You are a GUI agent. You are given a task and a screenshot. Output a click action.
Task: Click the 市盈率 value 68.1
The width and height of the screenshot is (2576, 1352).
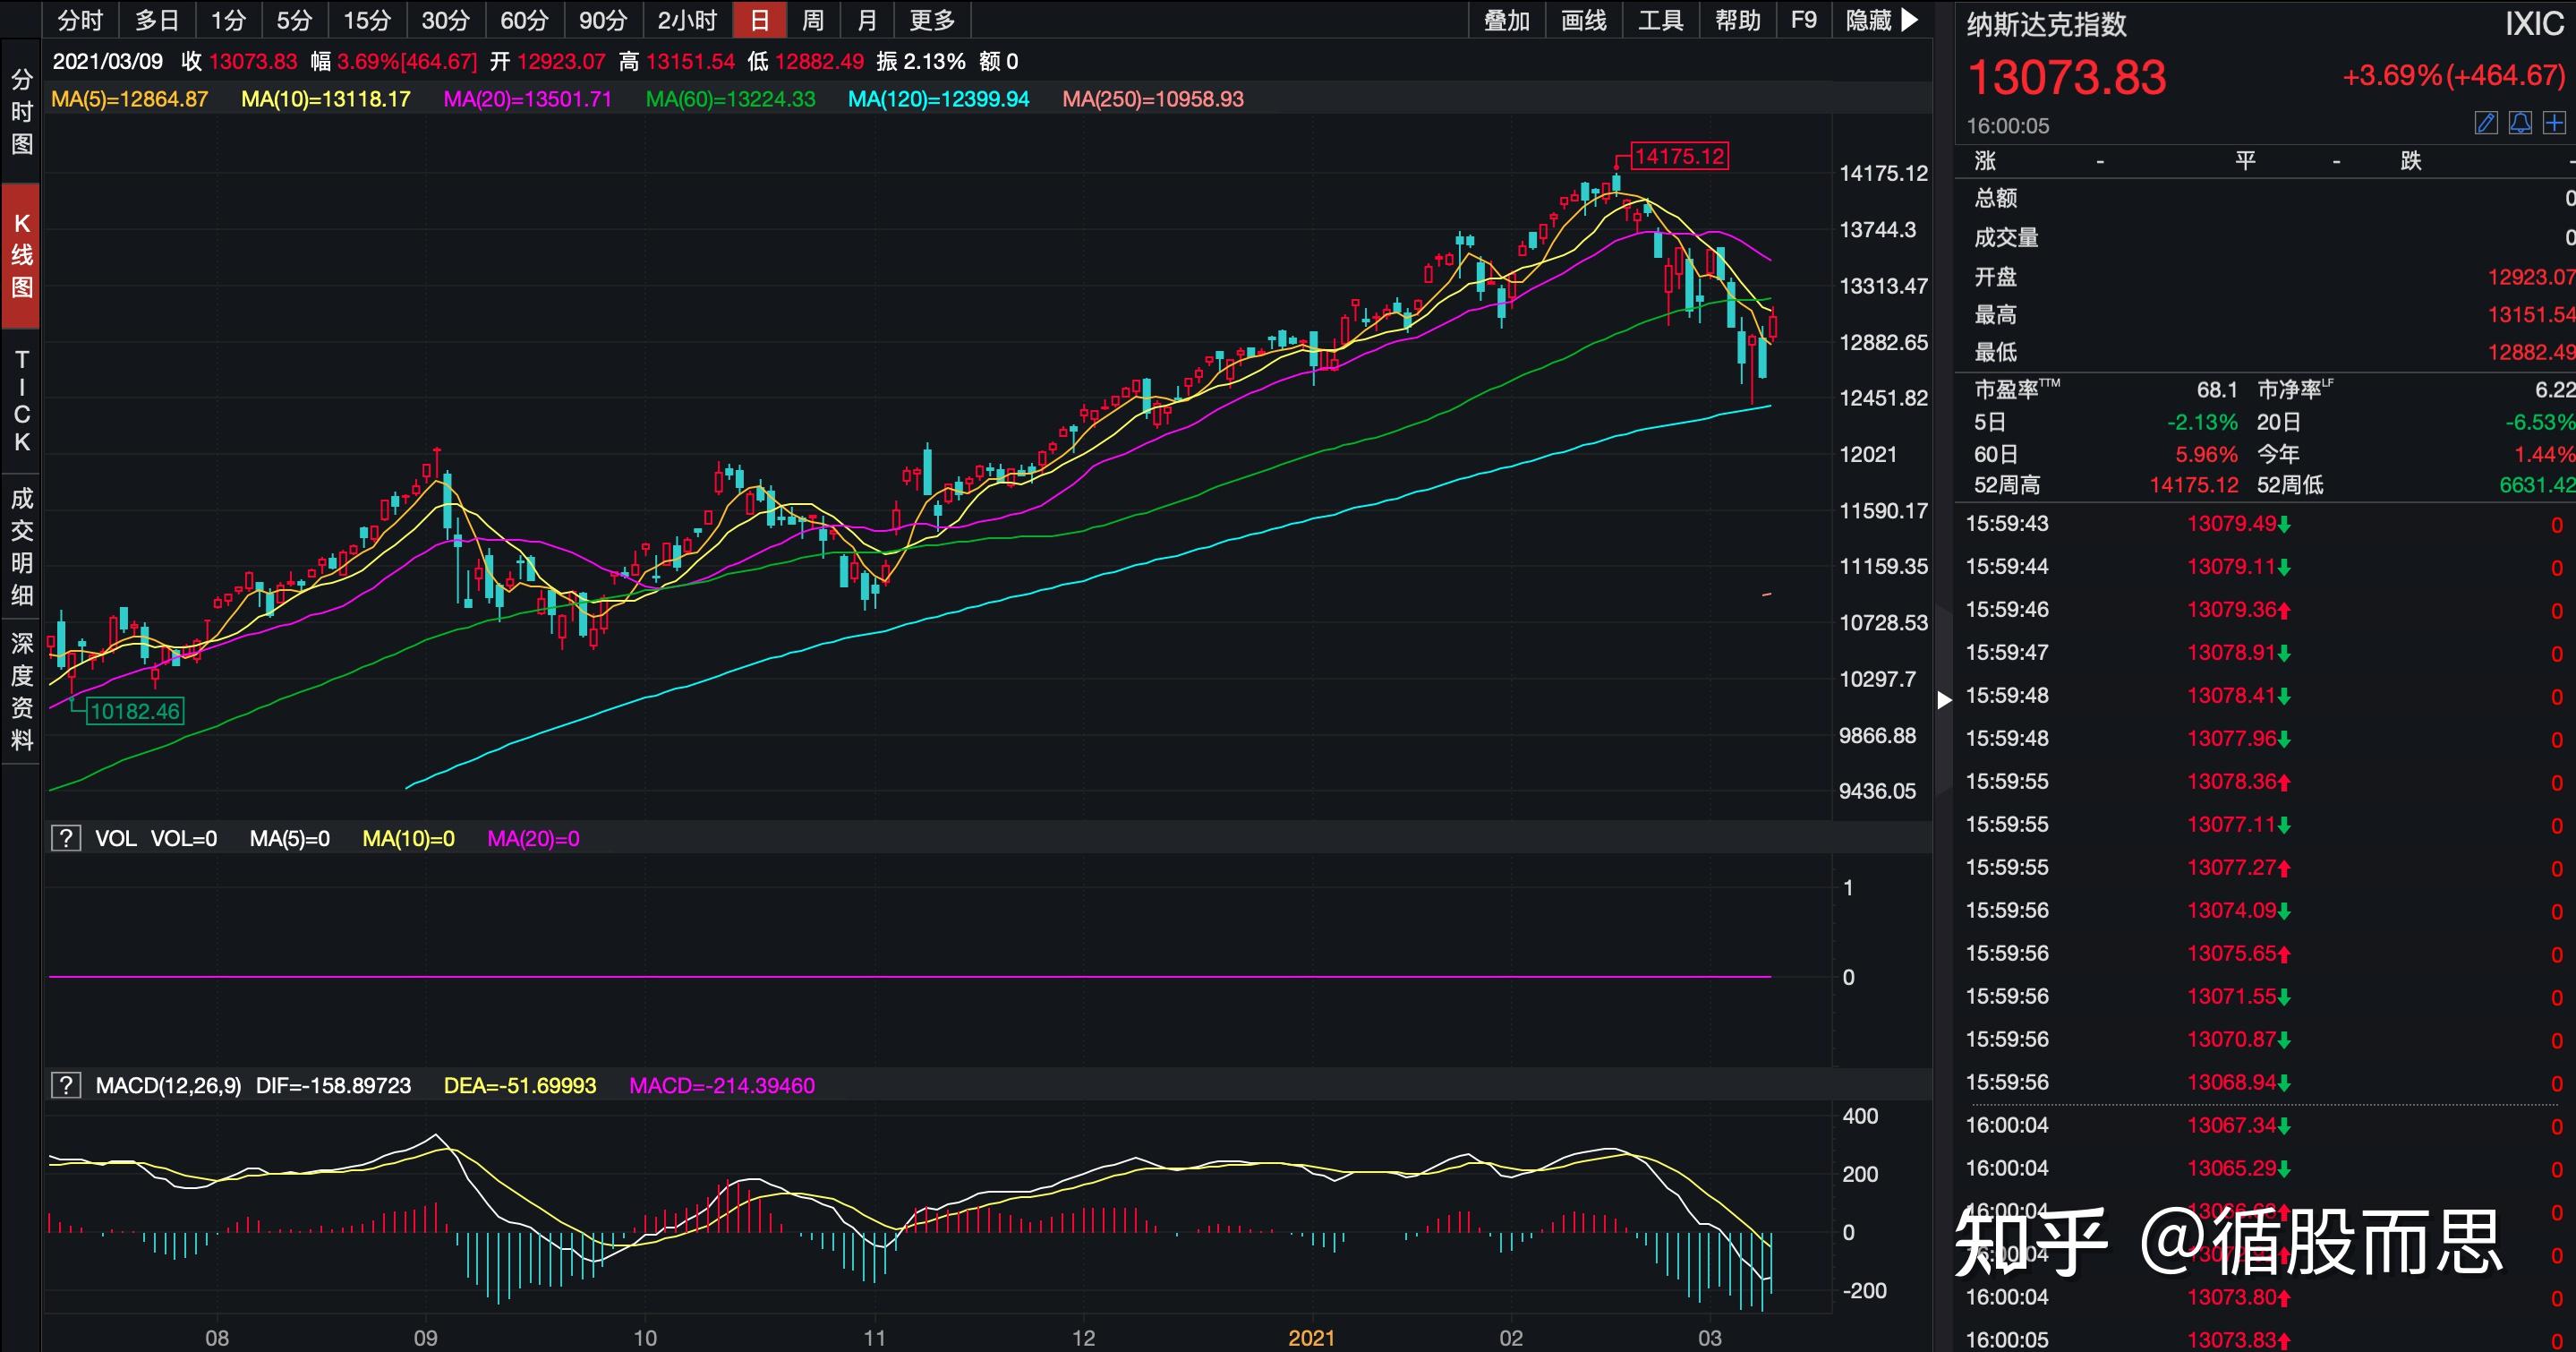(x=2217, y=390)
